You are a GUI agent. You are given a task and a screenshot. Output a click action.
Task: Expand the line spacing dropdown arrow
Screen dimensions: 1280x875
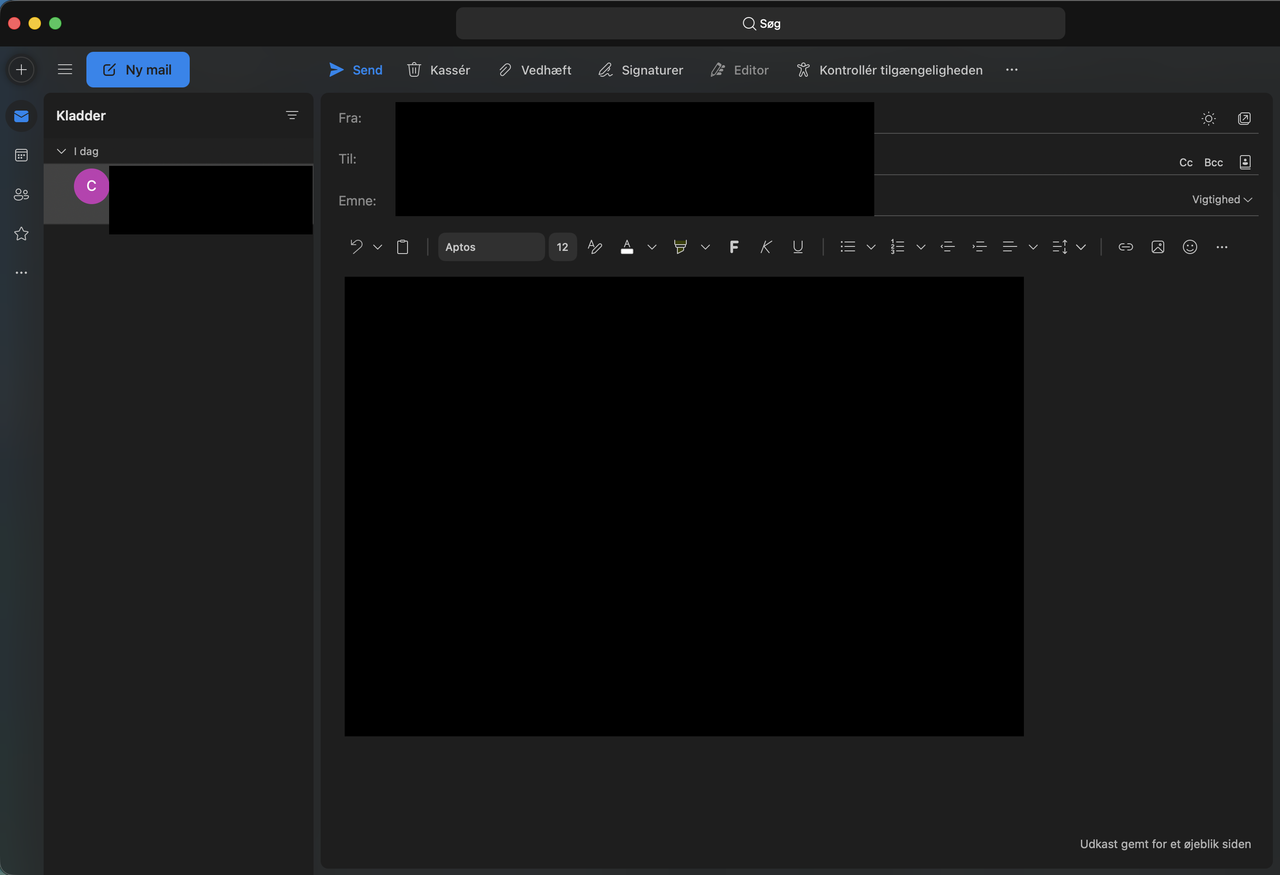(1081, 247)
